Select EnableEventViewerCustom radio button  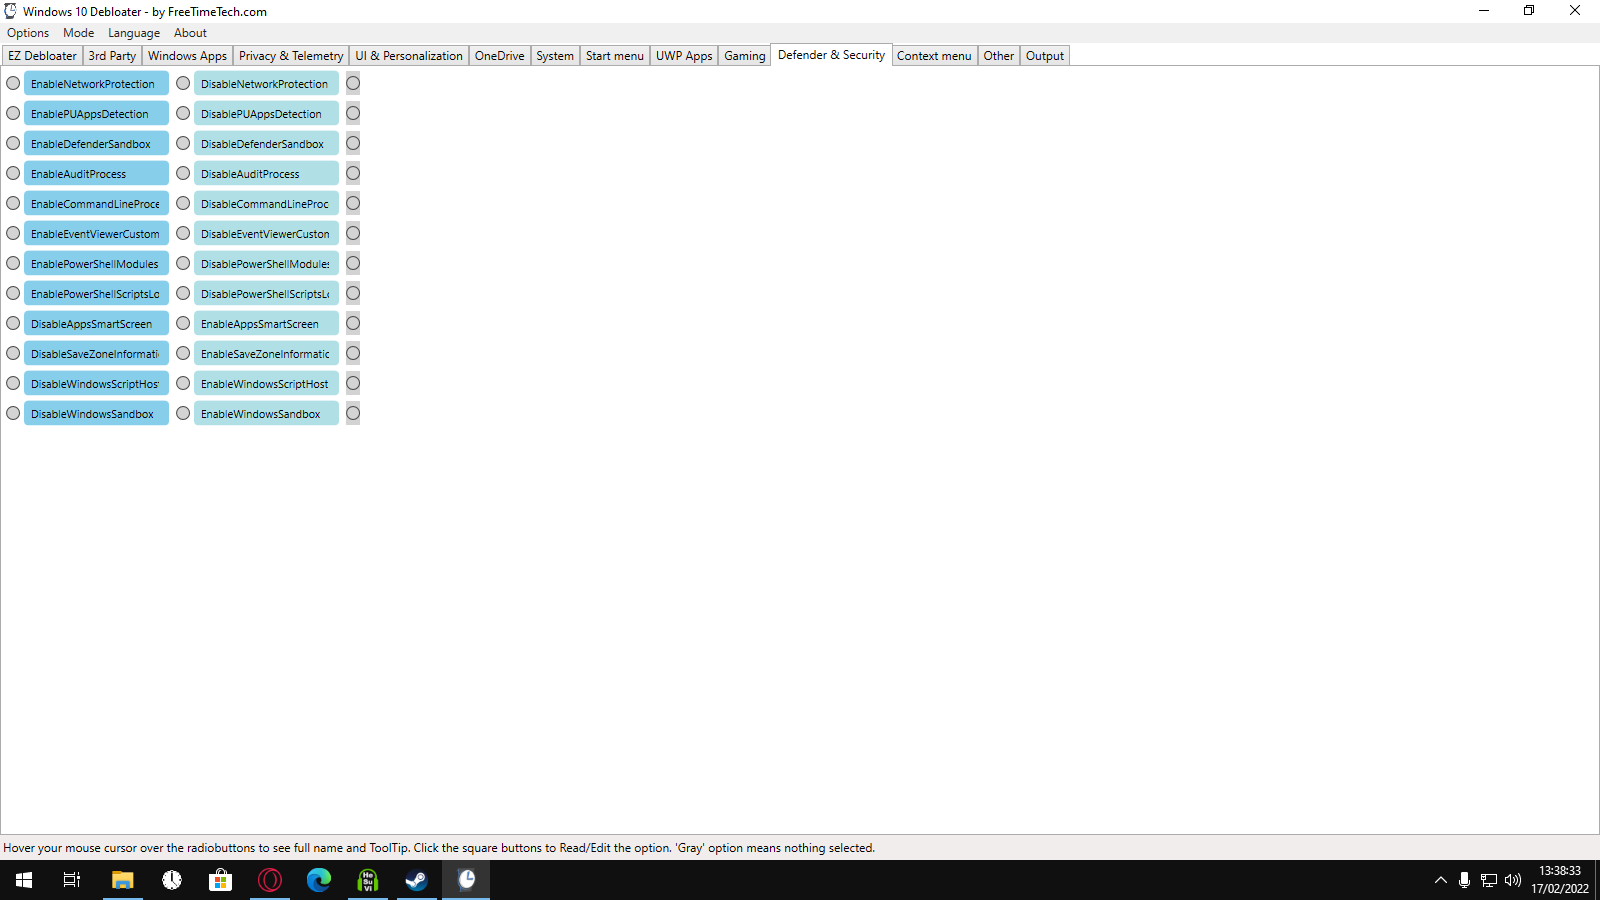[13, 233]
